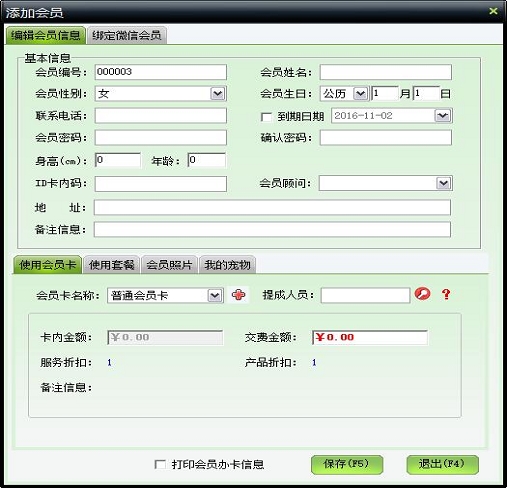The height and width of the screenshot is (488, 507).
Task: Open the 会员性别 dropdown
Action: click(x=218, y=94)
